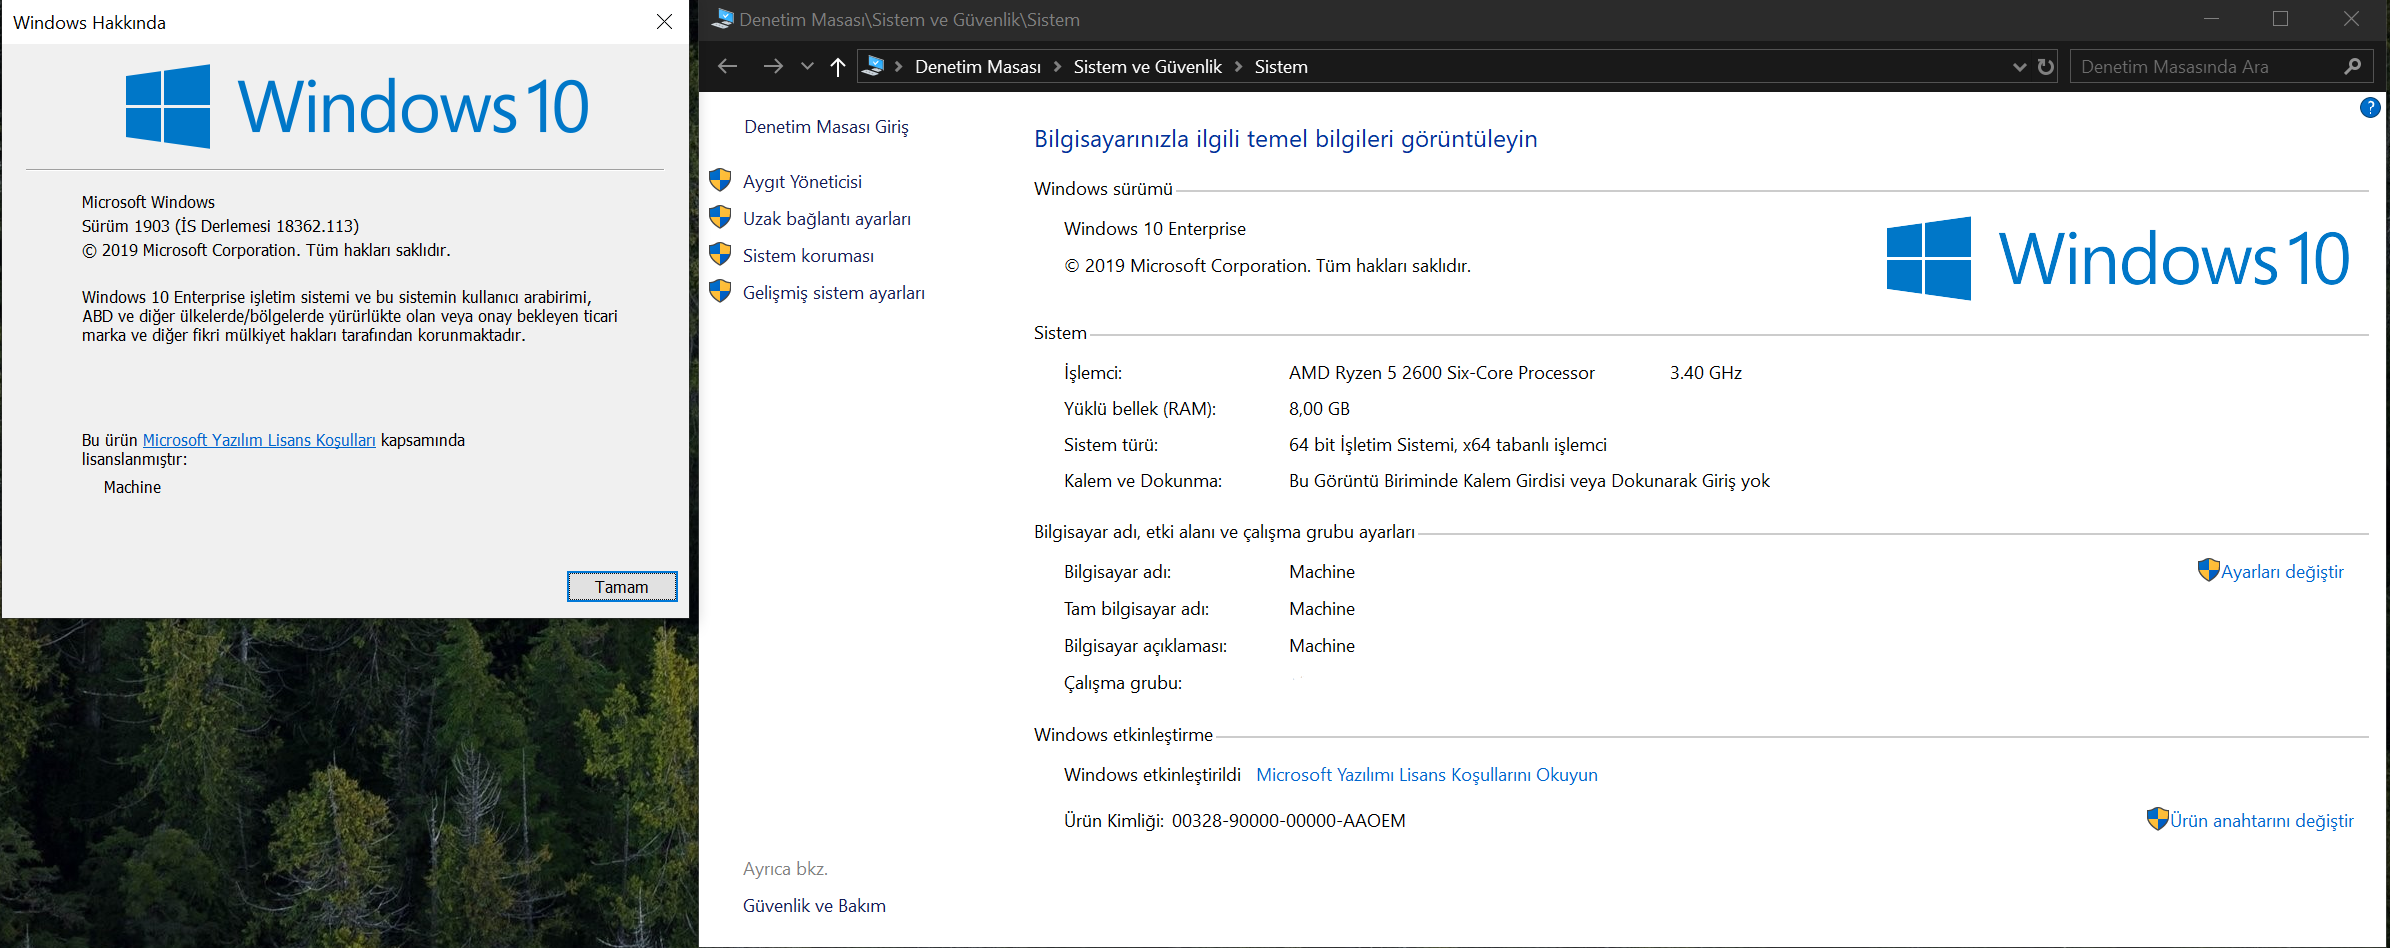This screenshot has height=948, width=2390.
Task: Click Ürün anahtarını değiştir link
Action: click(x=2261, y=821)
